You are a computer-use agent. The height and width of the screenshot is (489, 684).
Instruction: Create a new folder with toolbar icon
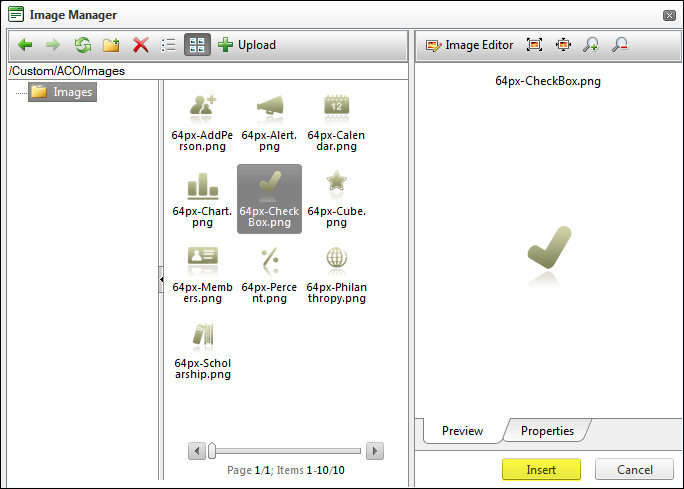(112, 45)
